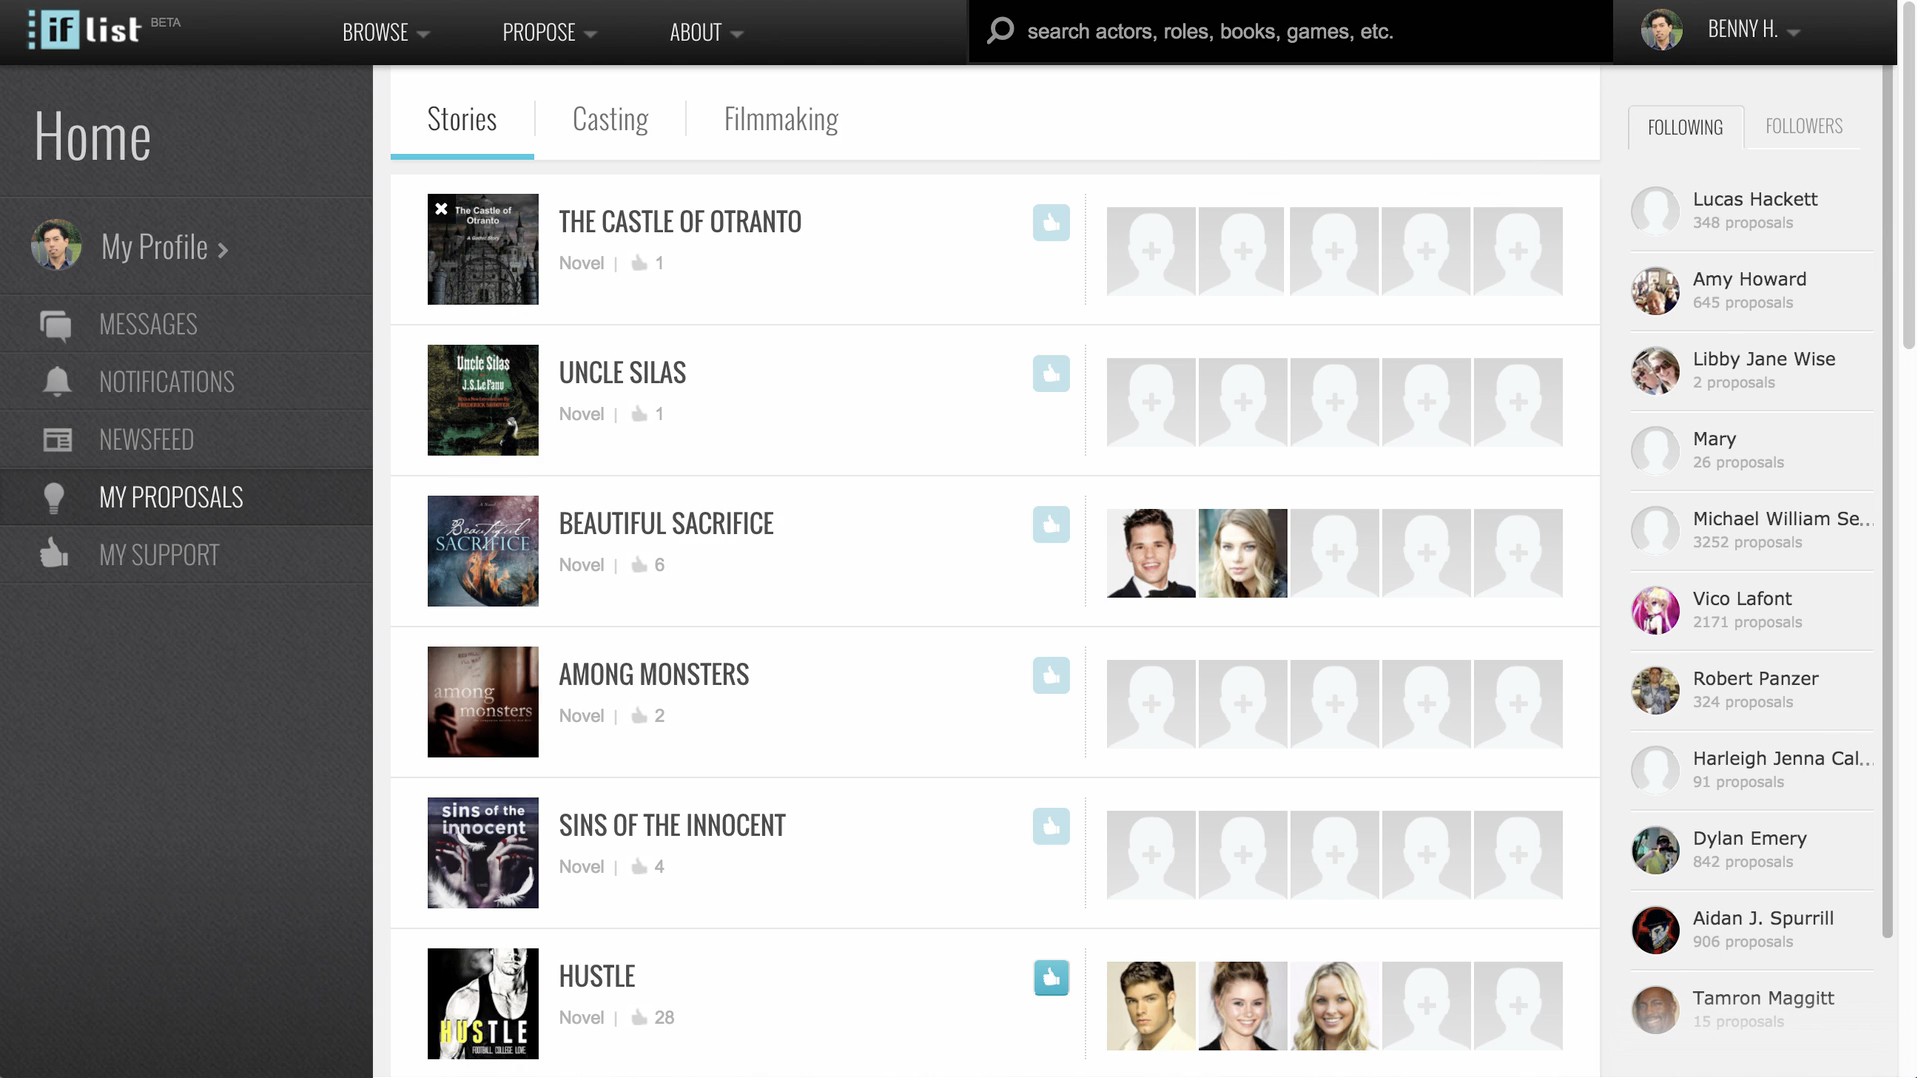This screenshot has width=1917, height=1078.
Task: Click the search magnifier icon
Action: [1000, 31]
